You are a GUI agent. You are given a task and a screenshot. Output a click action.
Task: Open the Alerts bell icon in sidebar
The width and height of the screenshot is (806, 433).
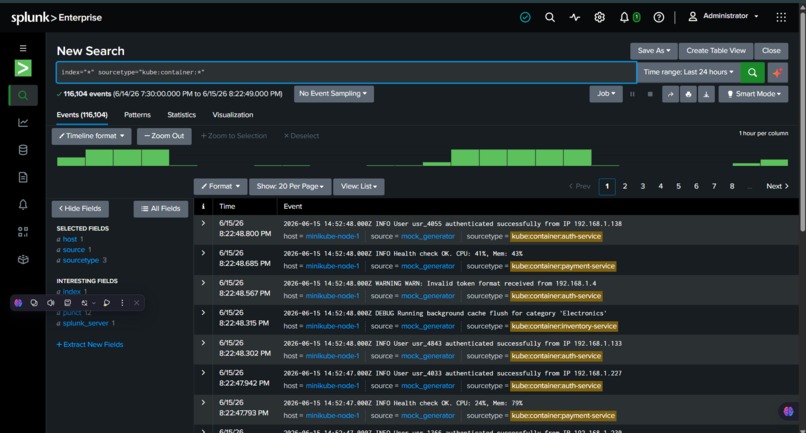click(x=23, y=205)
